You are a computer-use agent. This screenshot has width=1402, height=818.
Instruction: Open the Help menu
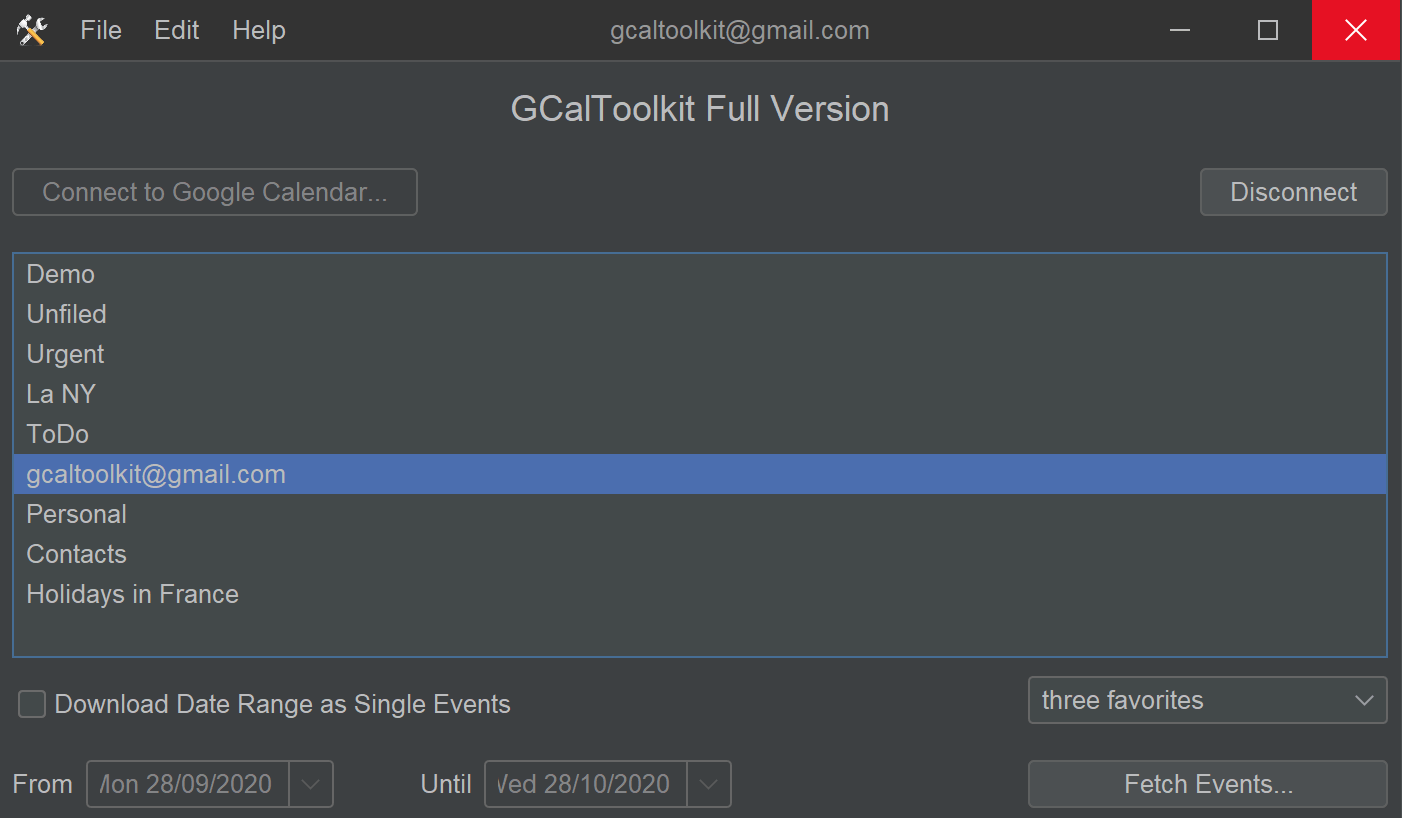point(259,30)
